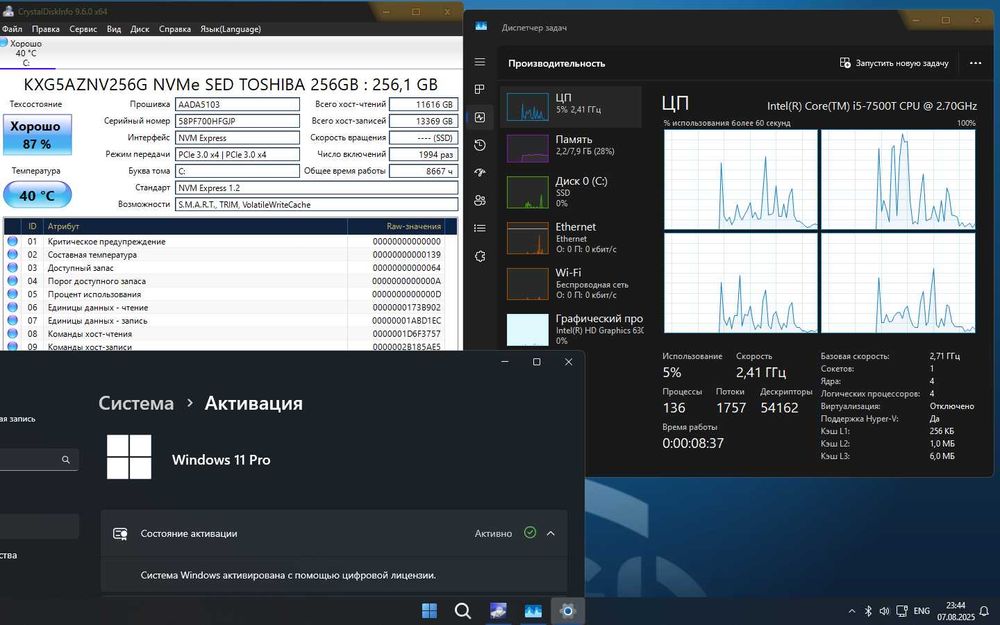
Task: Click the Атрибут column header
Action: [195, 226]
